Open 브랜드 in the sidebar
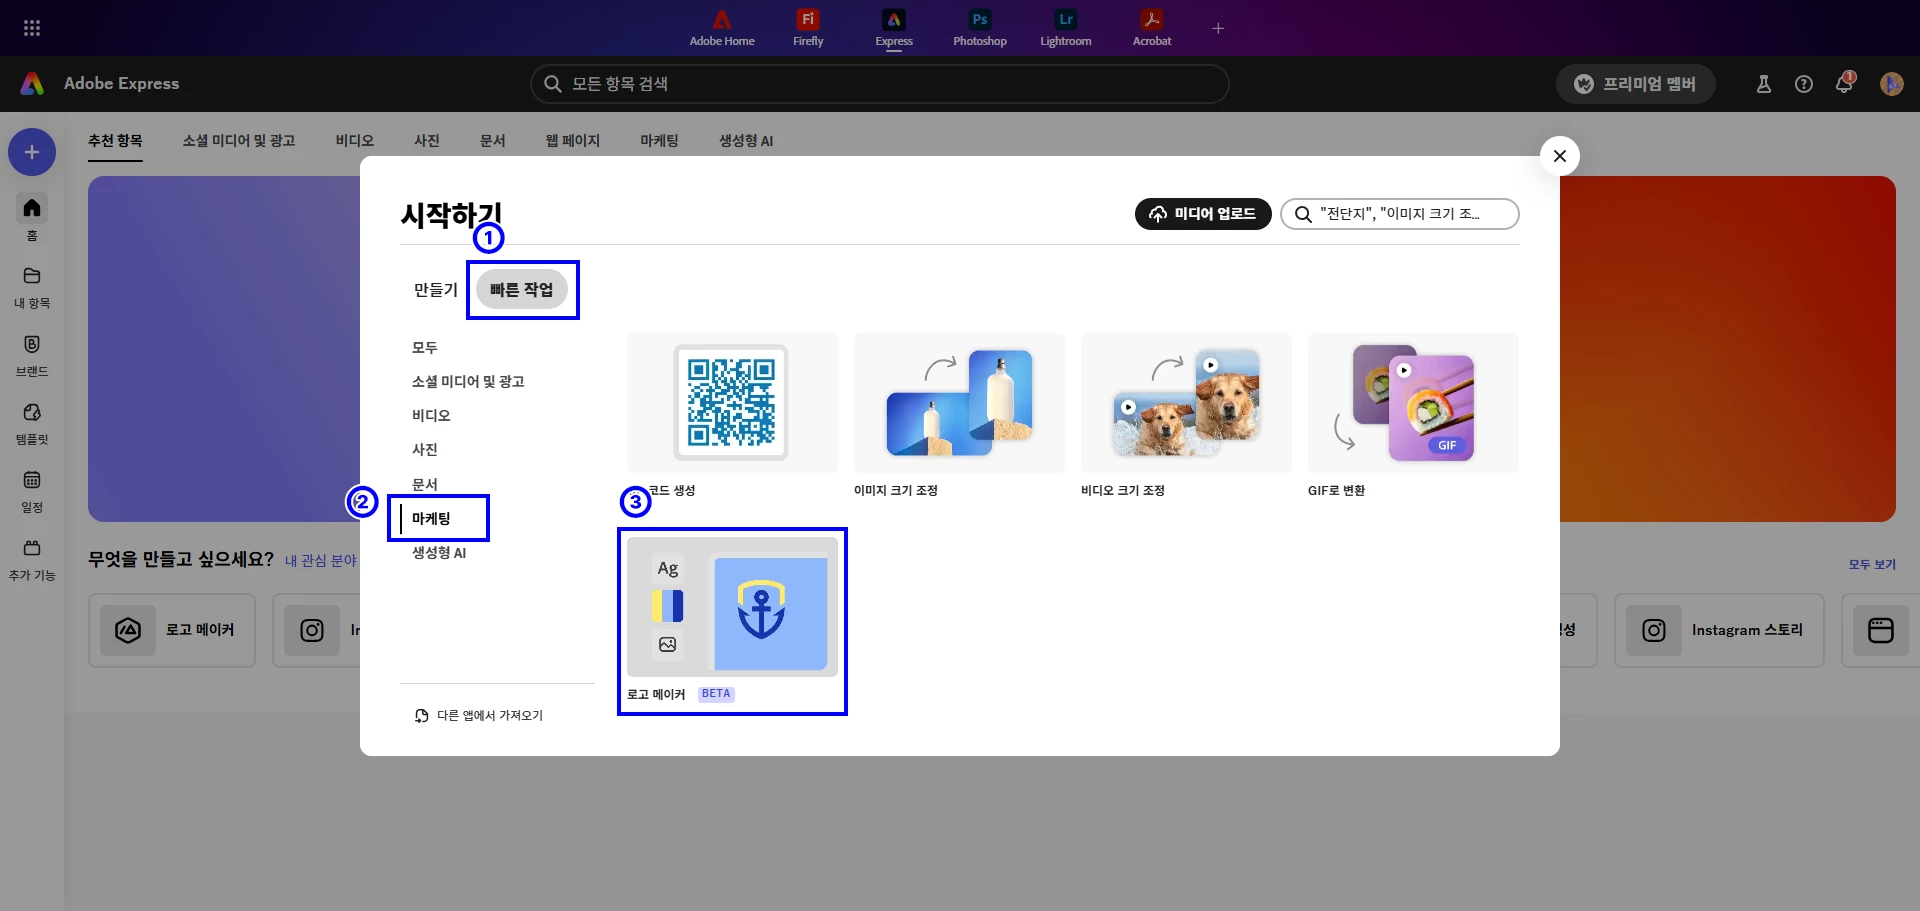Screen dimensions: 1920x911 [32, 355]
